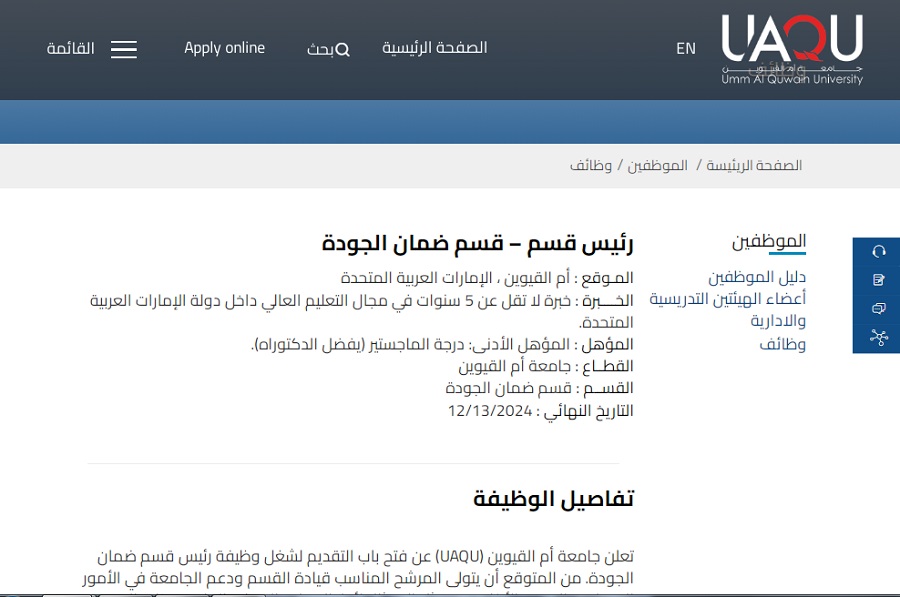Click الموظفين in the breadcrumb trail
The width and height of the screenshot is (900, 597).
(x=657, y=166)
